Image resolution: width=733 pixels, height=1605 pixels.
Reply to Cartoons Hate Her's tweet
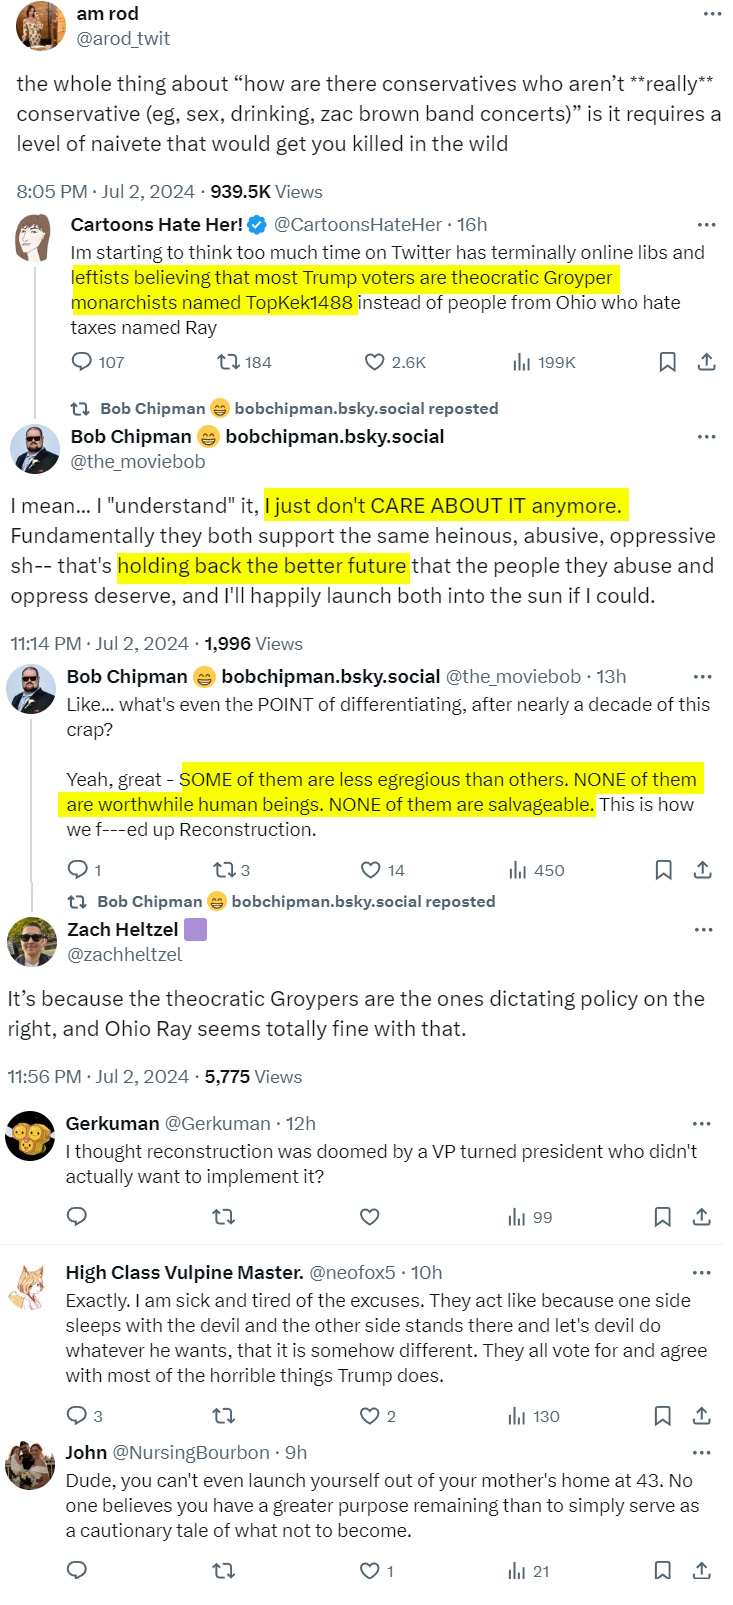82,362
